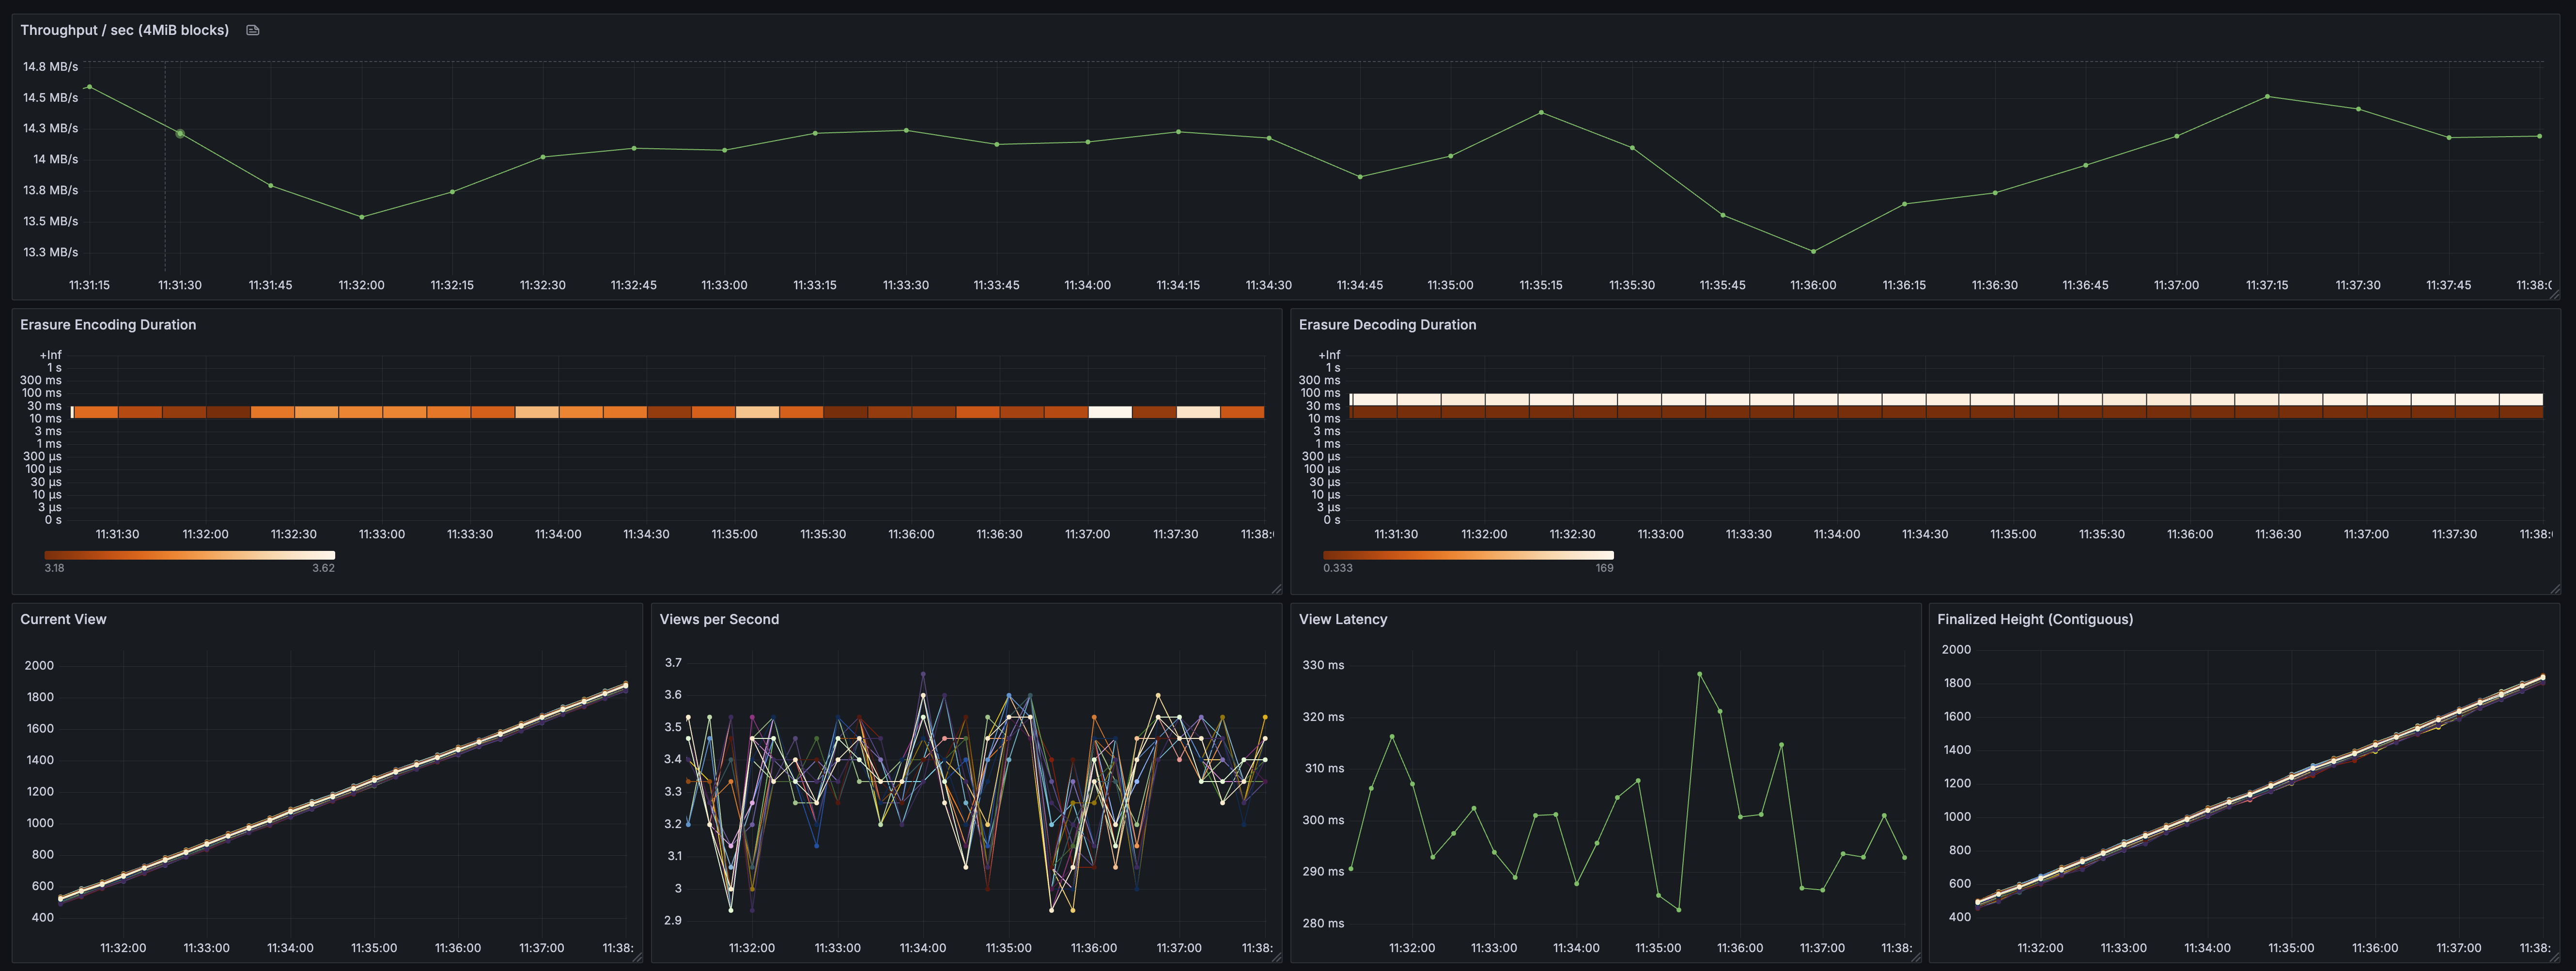Click the View Latency spike near 11:35:30
Viewport: 2576px width, 971px height.
1700,674
